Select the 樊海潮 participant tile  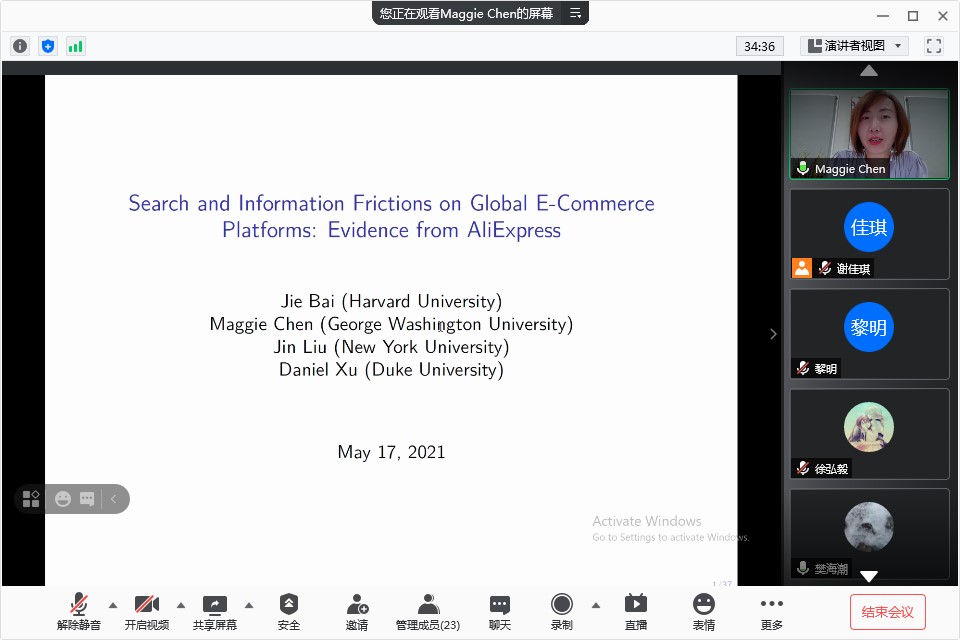click(x=869, y=533)
